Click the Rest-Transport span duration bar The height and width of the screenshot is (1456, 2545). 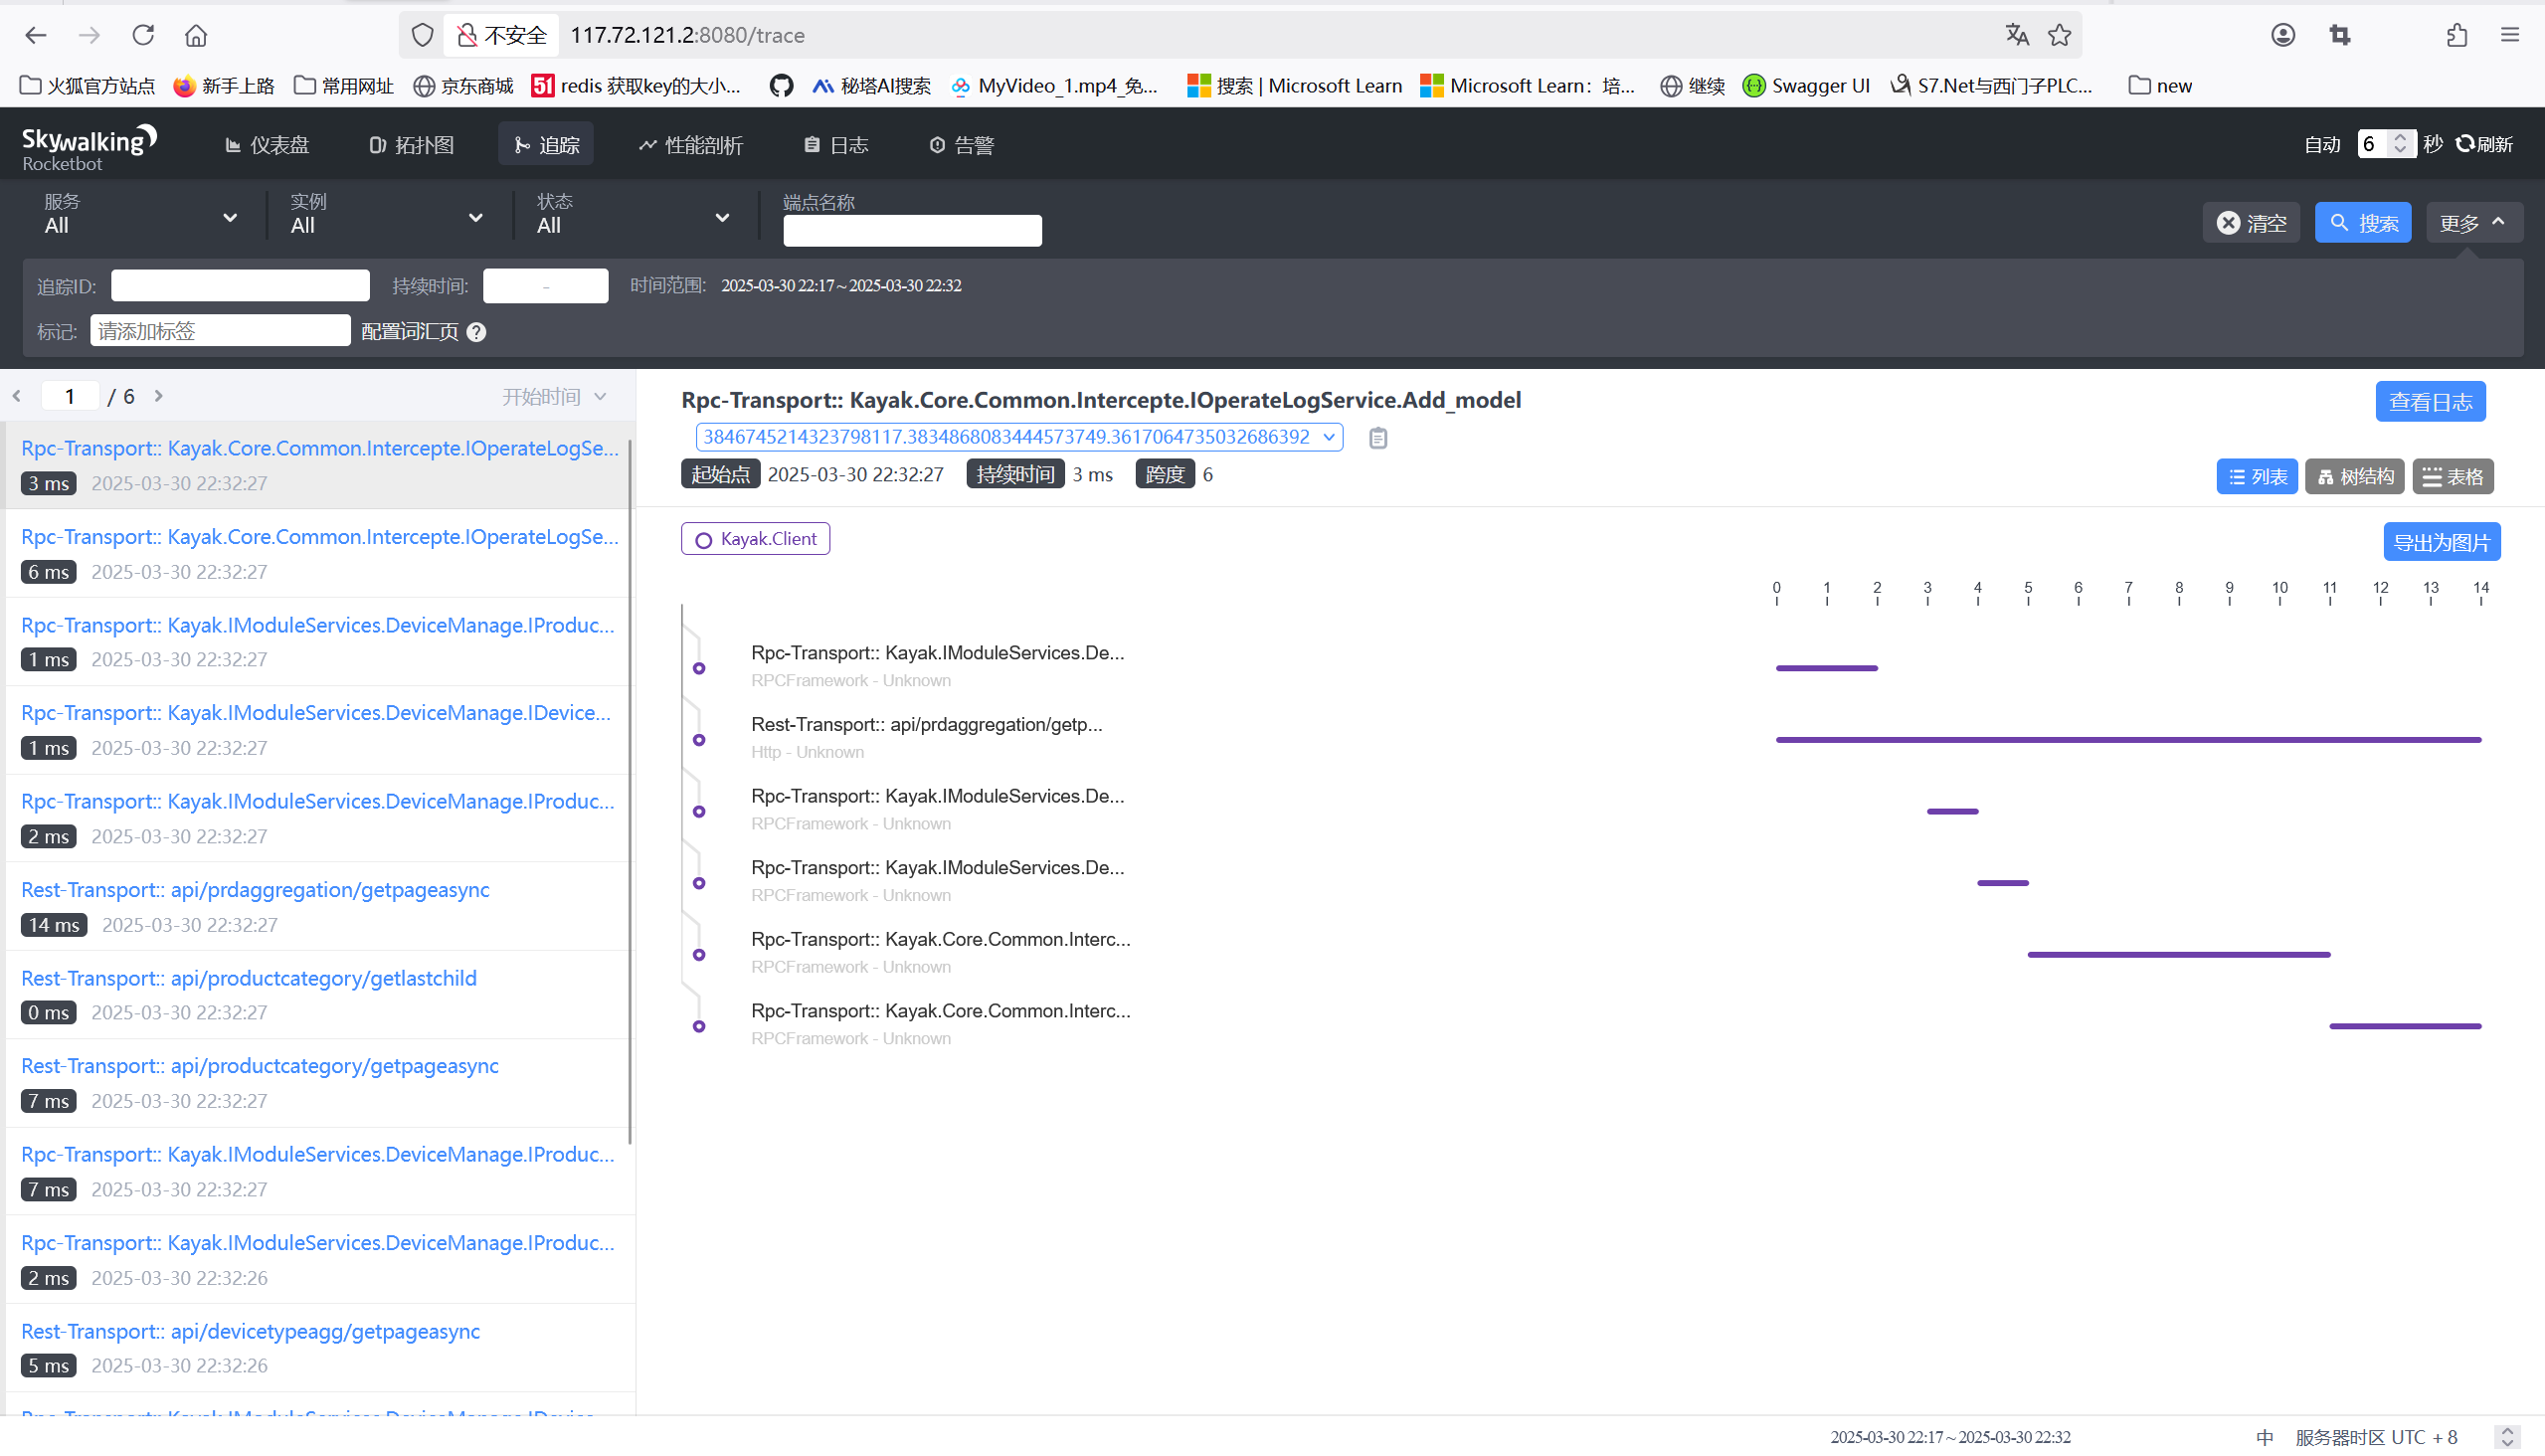tap(2127, 740)
